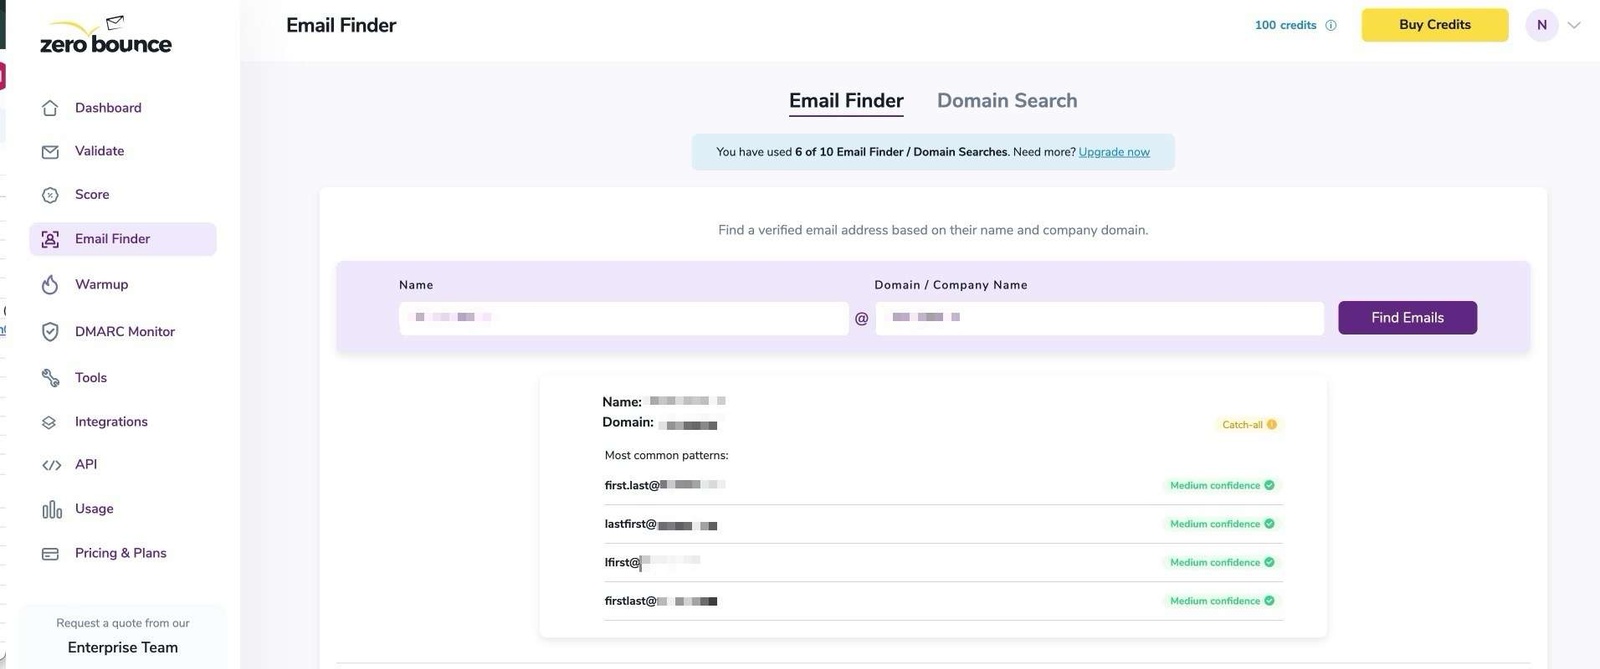The image size is (1600, 669).
Task: Open Pricing & Plans menu item
Action: pos(123,553)
